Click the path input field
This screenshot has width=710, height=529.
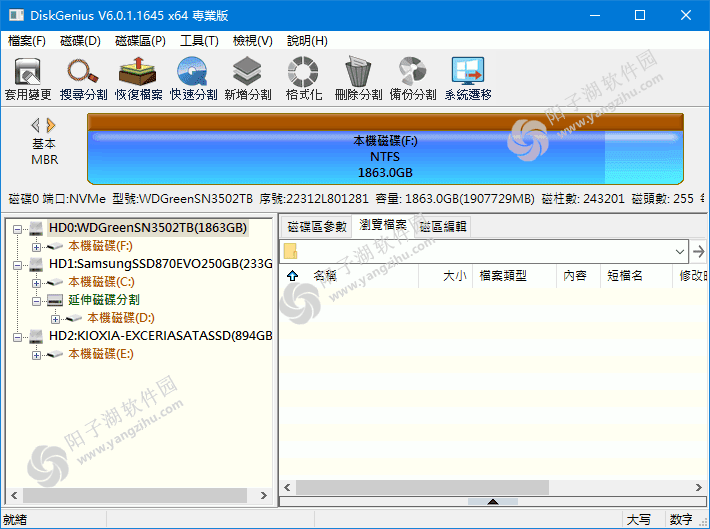(484, 251)
